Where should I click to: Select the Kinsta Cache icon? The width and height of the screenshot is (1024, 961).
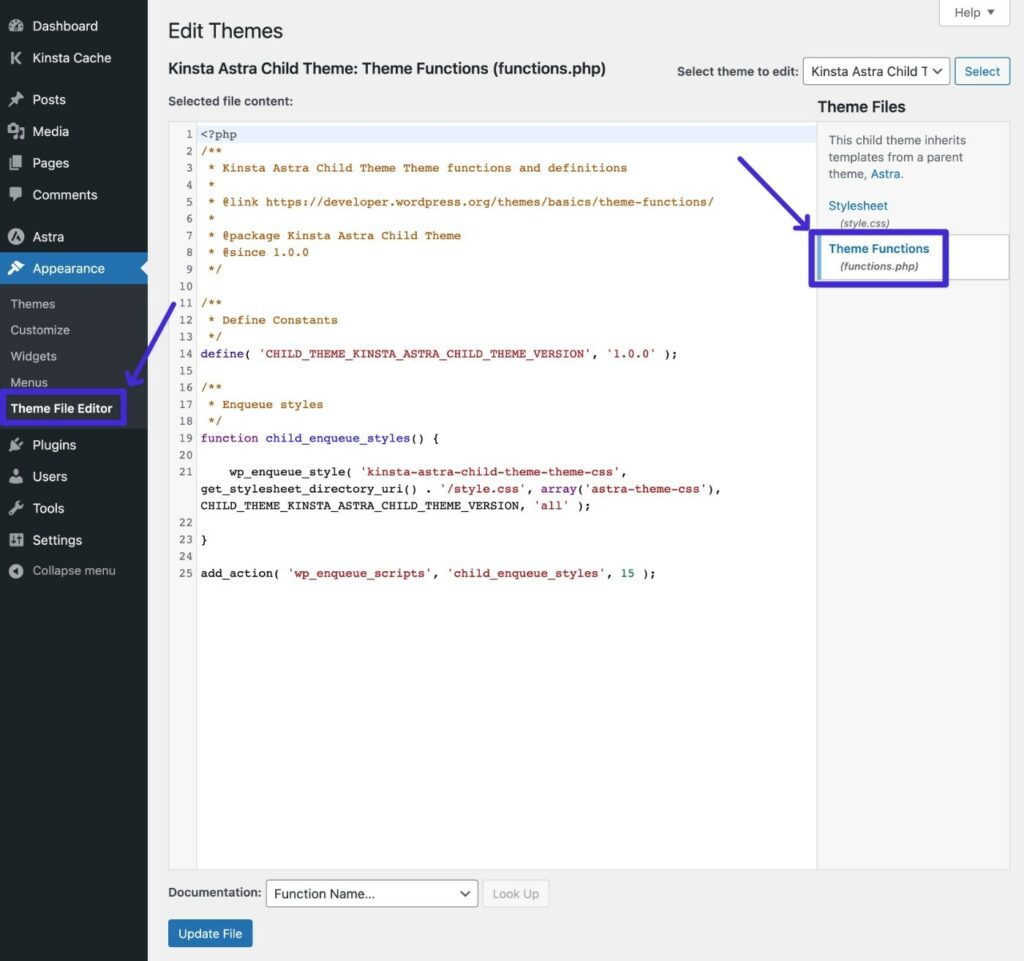(17, 58)
